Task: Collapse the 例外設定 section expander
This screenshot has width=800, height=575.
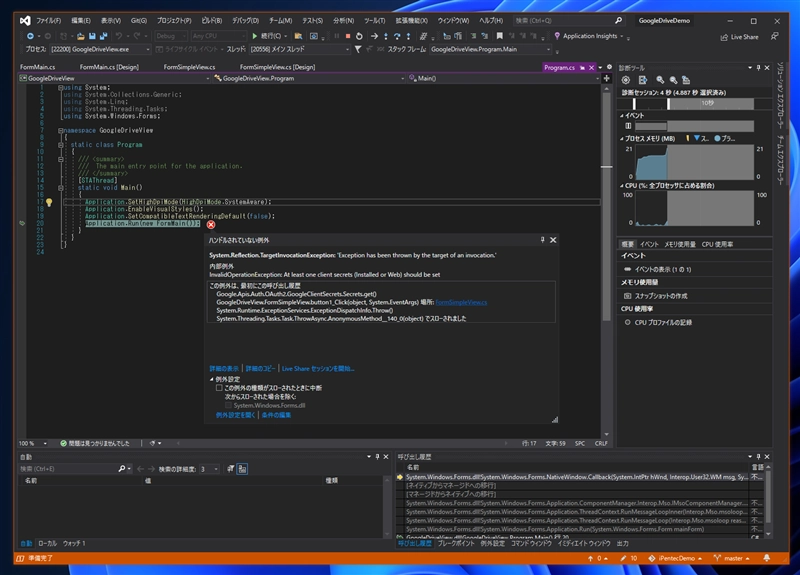Action: tap(211, 380)
